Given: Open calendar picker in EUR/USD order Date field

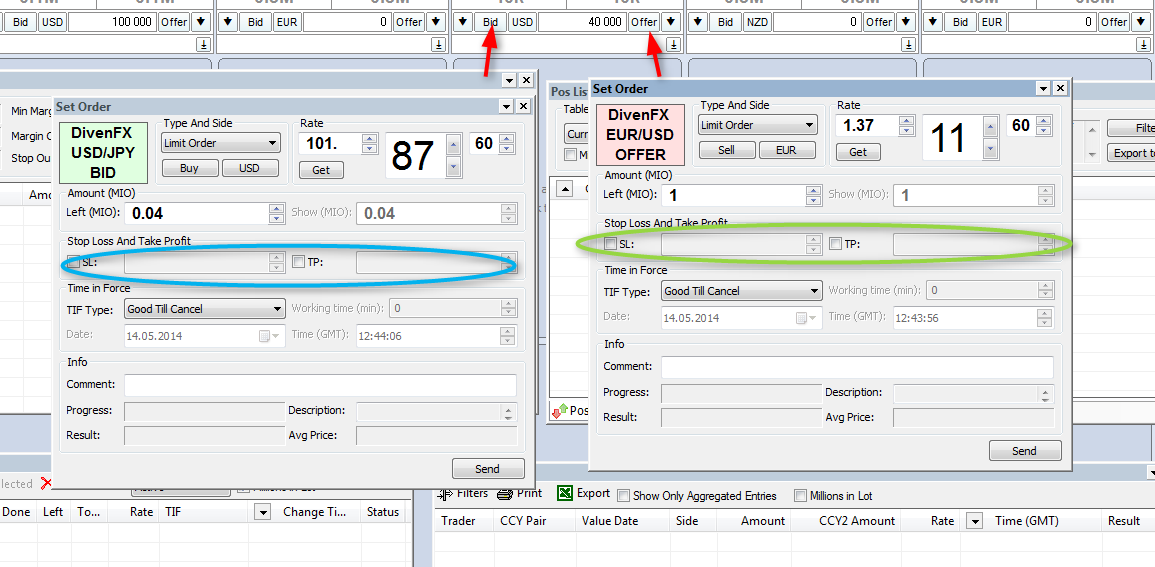Looking at the screenshot, I should click(x=806, y=318).
